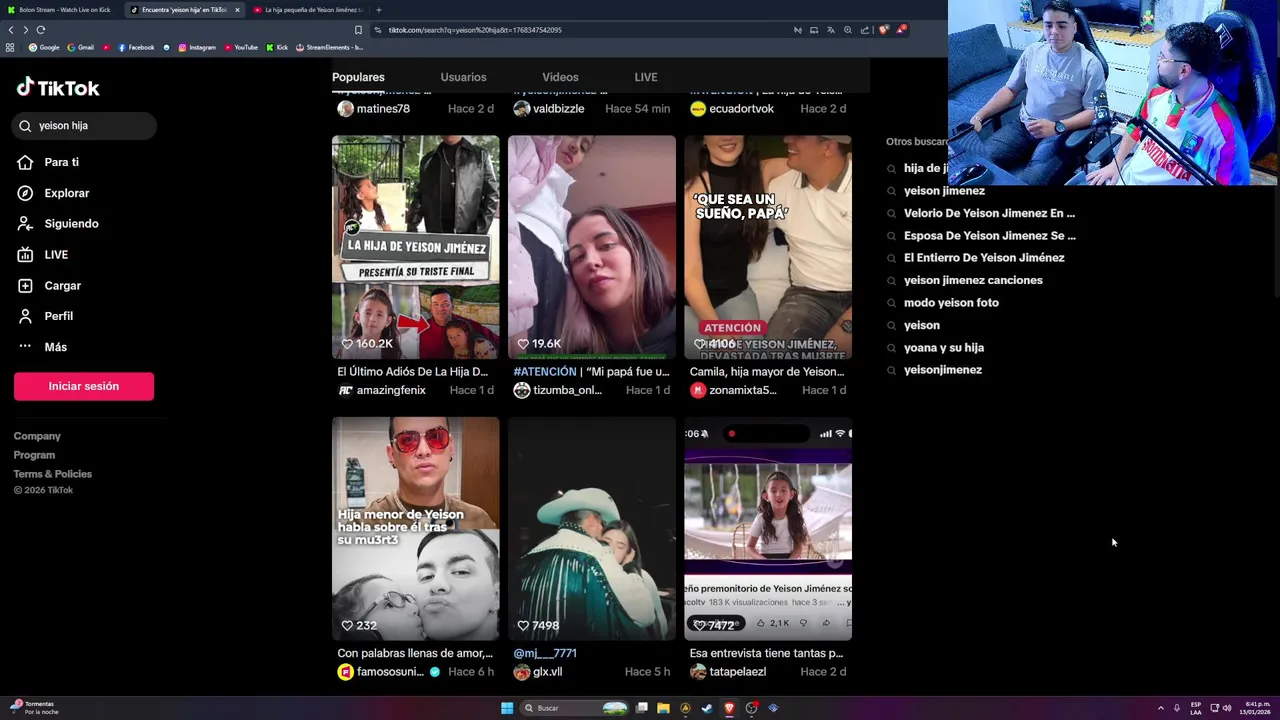Image resolution: width=1280 pixels, height=720 pixels.
Task: Select suggestion 'yoana y su hija'
Action: click(944, 348)
